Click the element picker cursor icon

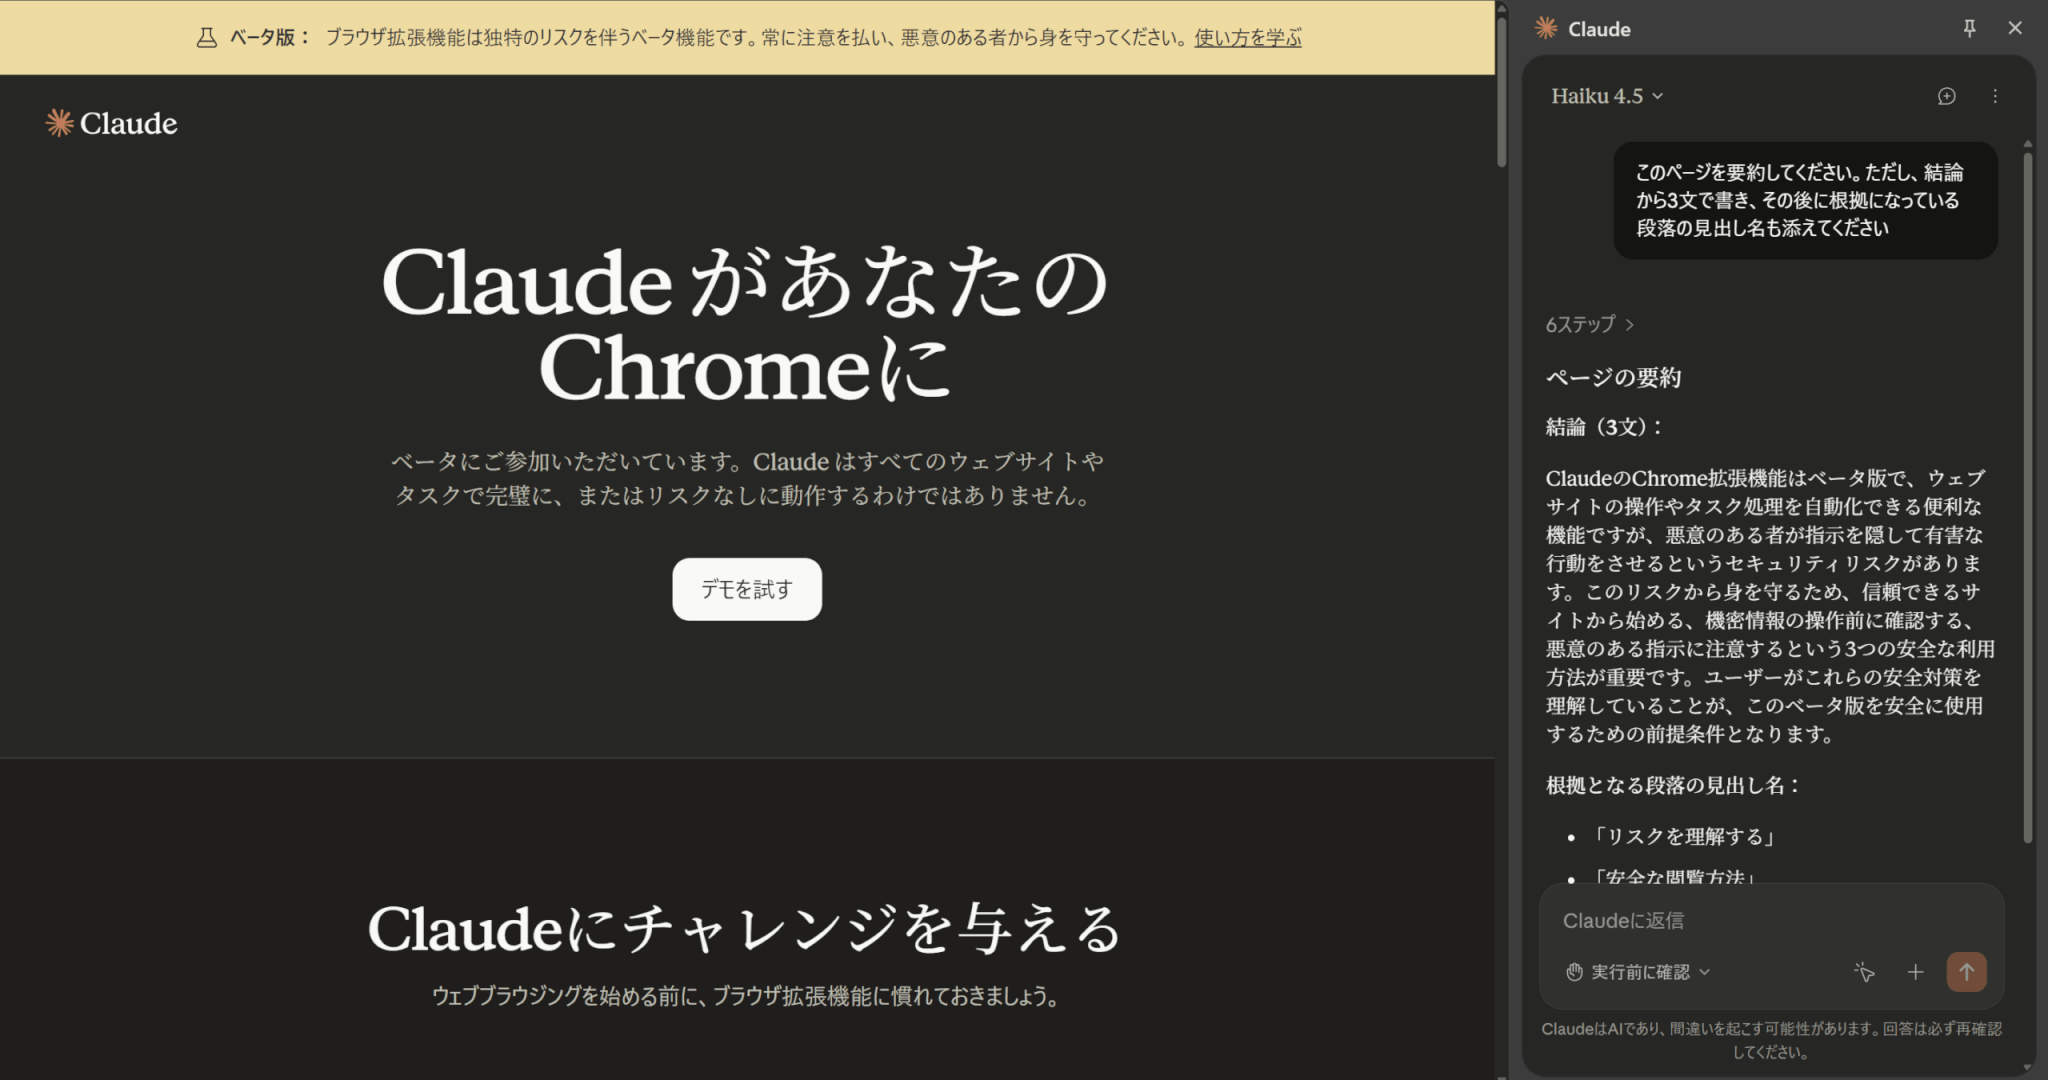coord(1864,972)
